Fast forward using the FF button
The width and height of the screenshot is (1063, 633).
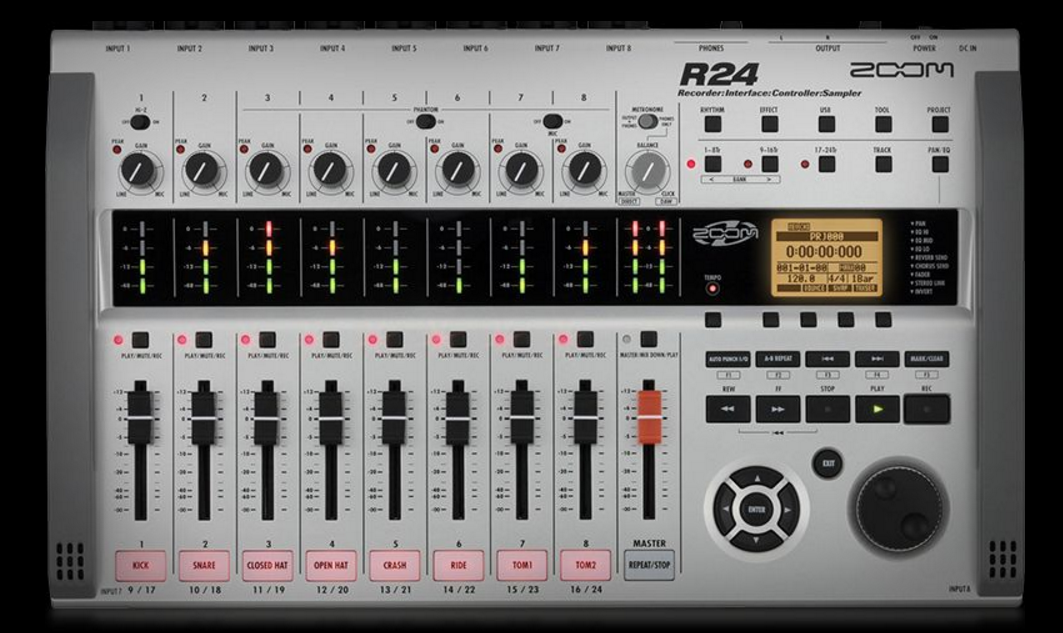point(778,409)
